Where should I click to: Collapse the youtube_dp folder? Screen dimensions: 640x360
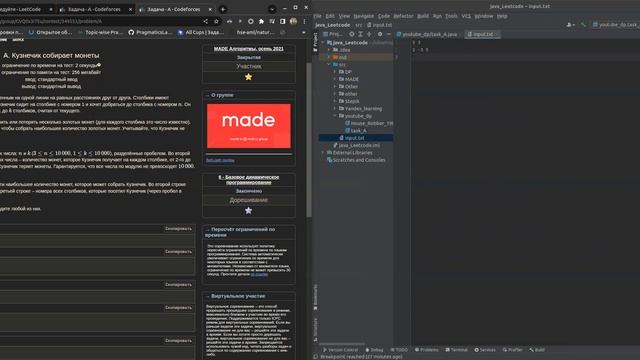click(335, 116)
